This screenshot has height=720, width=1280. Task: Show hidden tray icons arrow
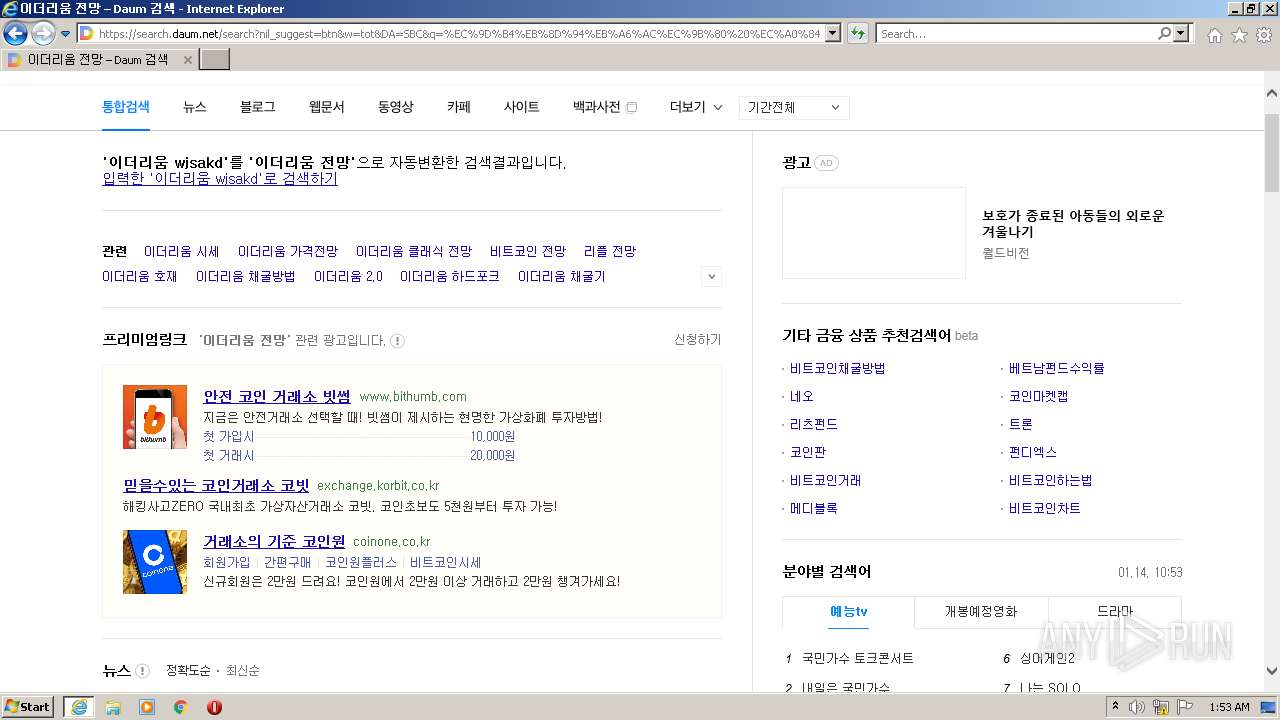coord(1116,707)
